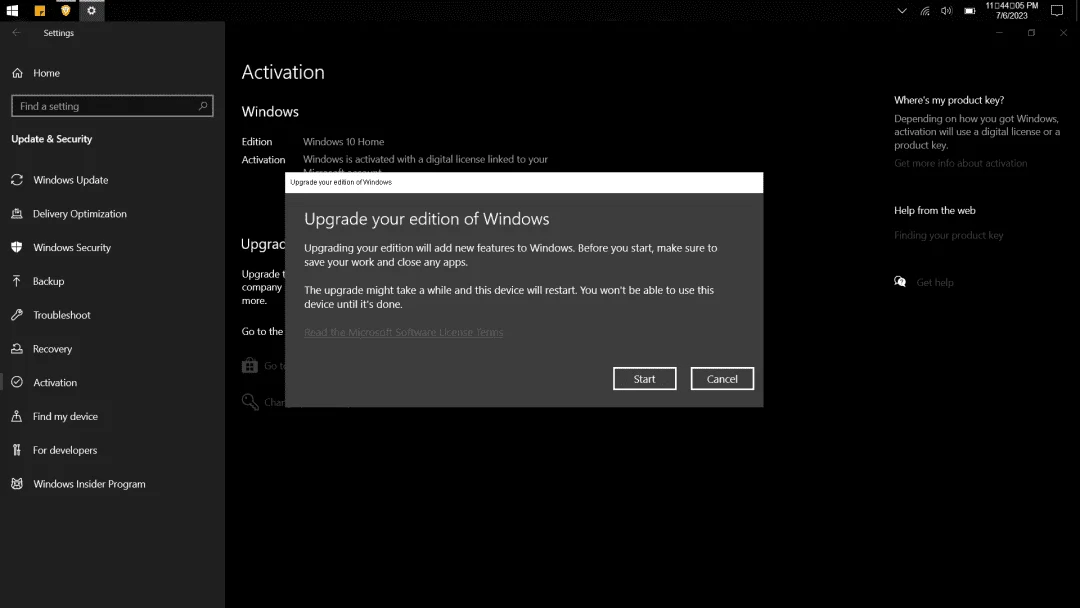
Task: Open Recovery settings
Action: pyautogui.click(x=52, y=348)
